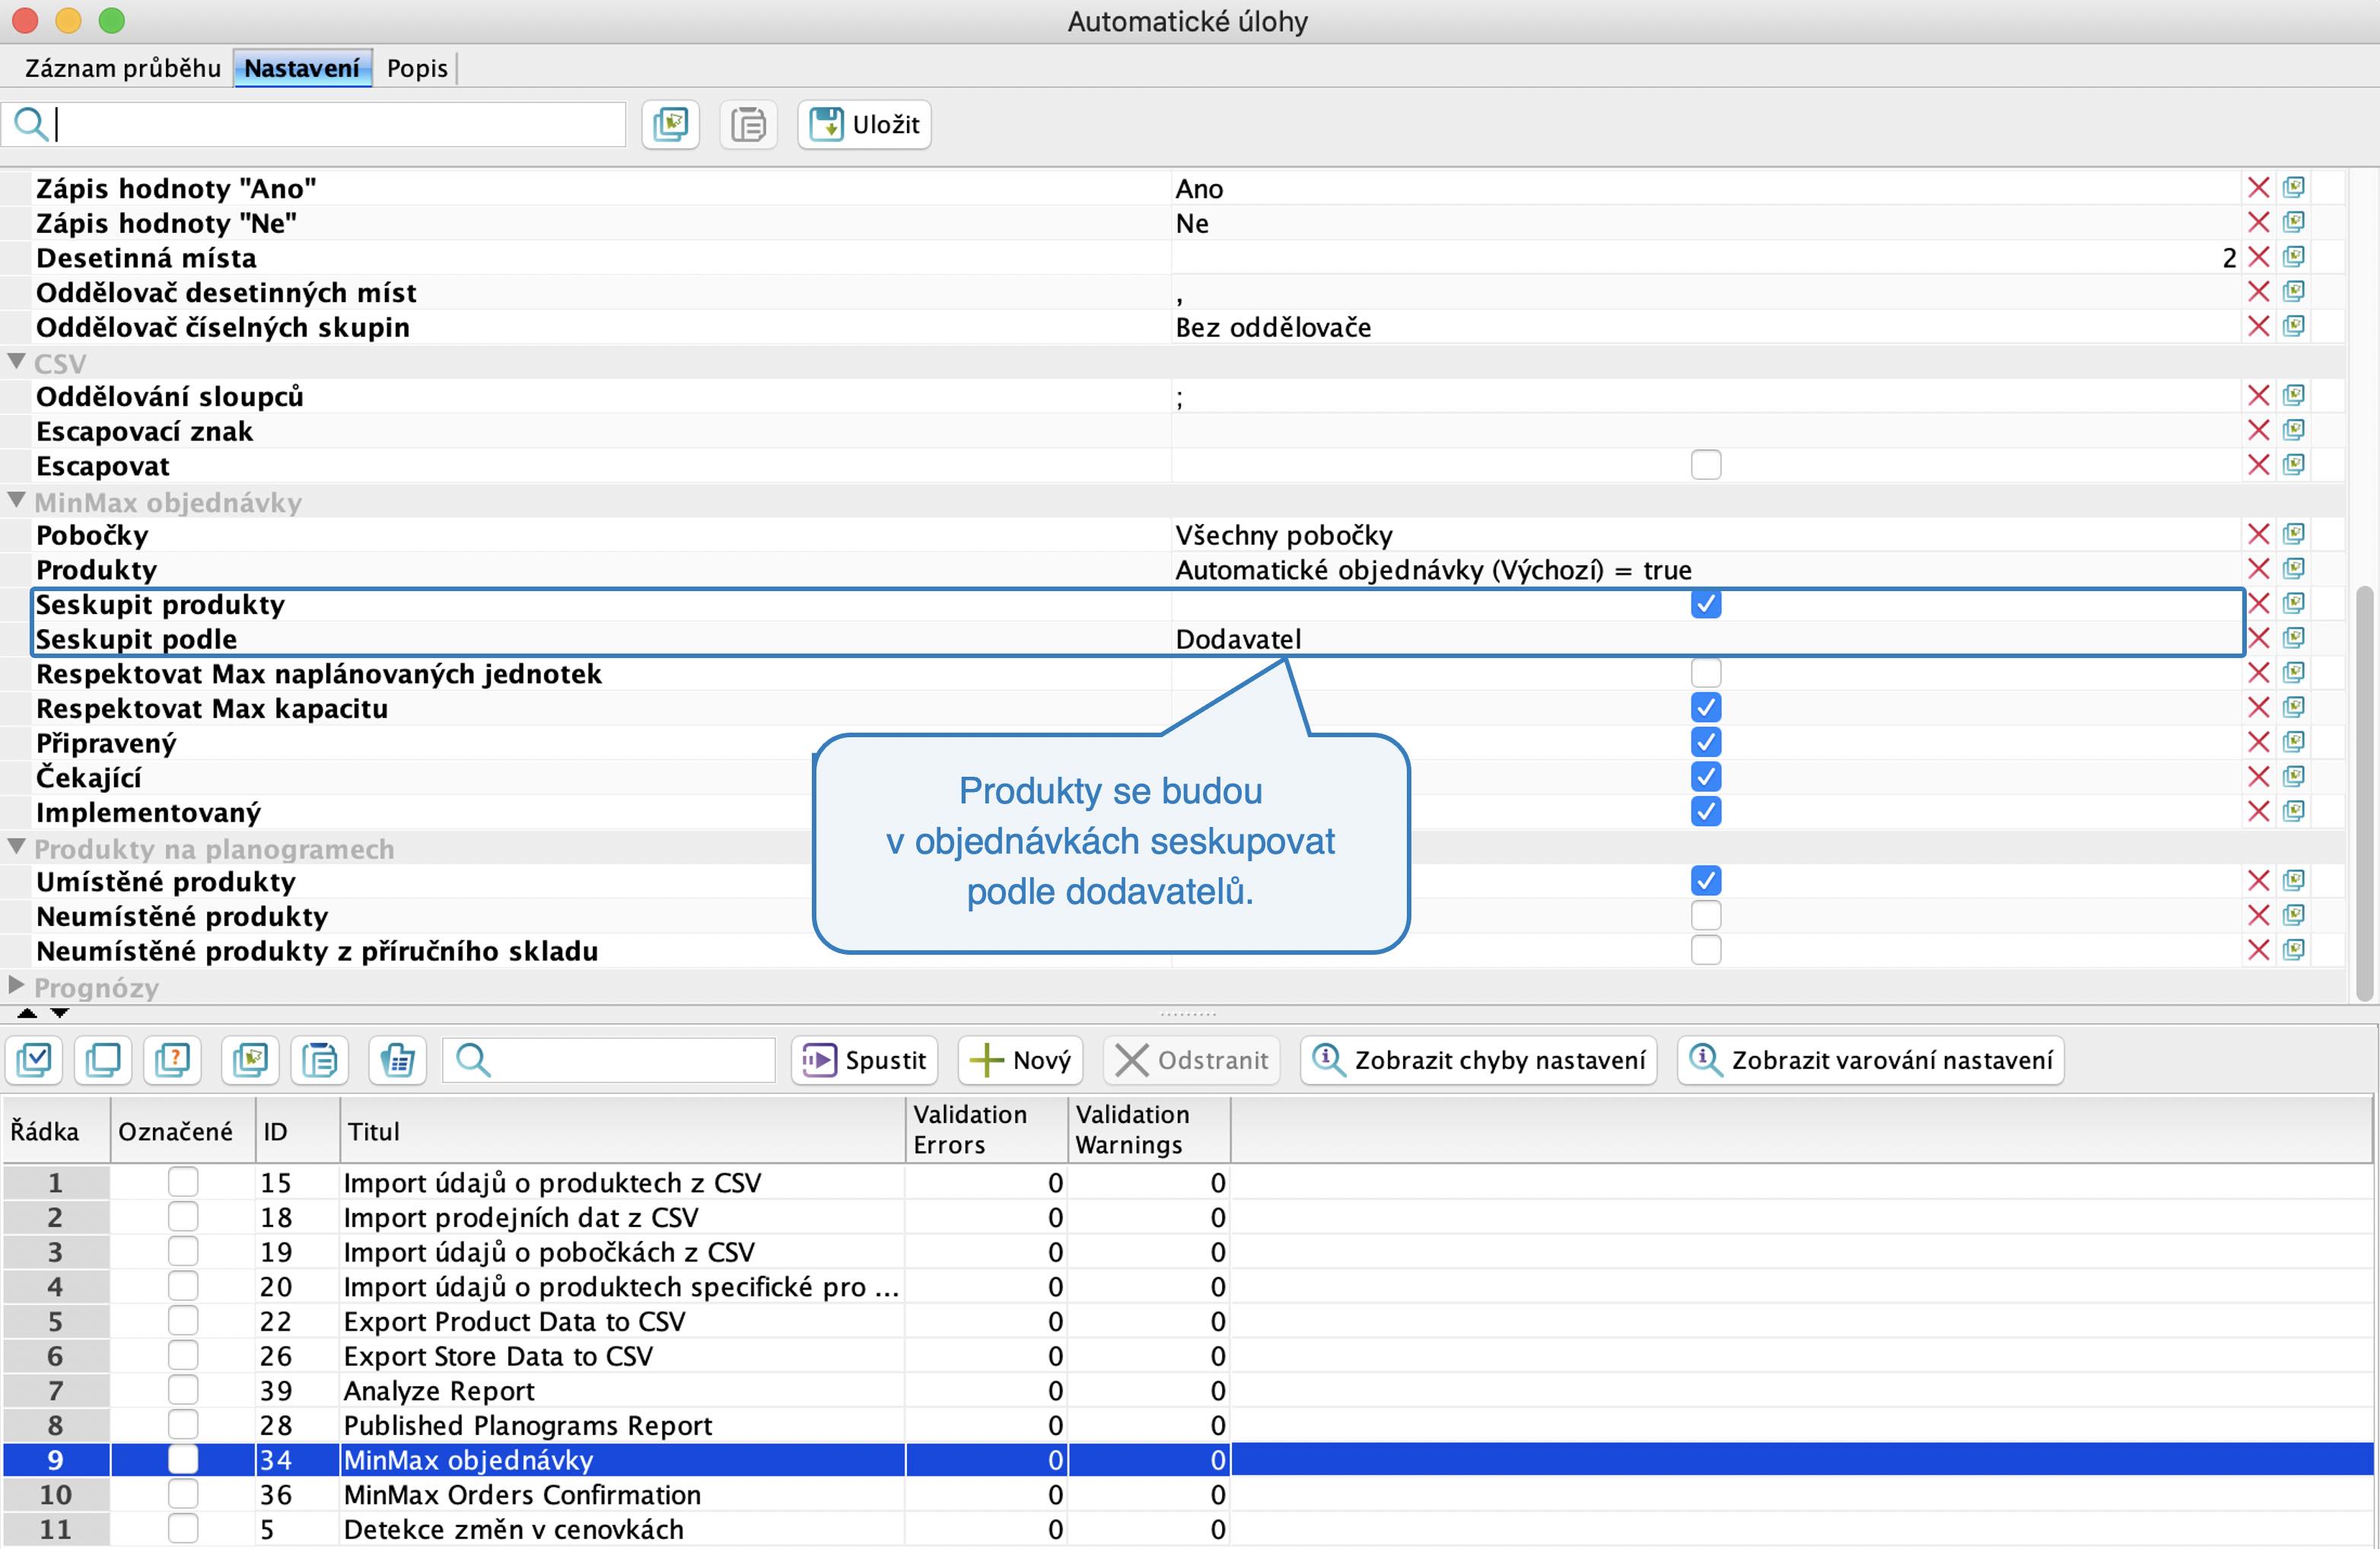This screenshot has width=2380, height=1549.
Task: Clear the Seskupit podle setting with red X
Action: point(2258,638)
